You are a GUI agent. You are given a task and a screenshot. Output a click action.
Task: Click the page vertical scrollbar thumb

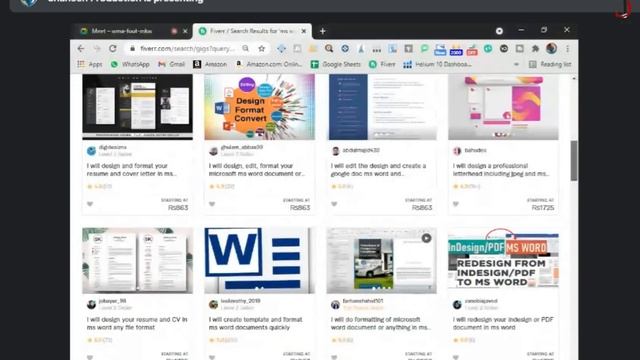click(574, 160)
